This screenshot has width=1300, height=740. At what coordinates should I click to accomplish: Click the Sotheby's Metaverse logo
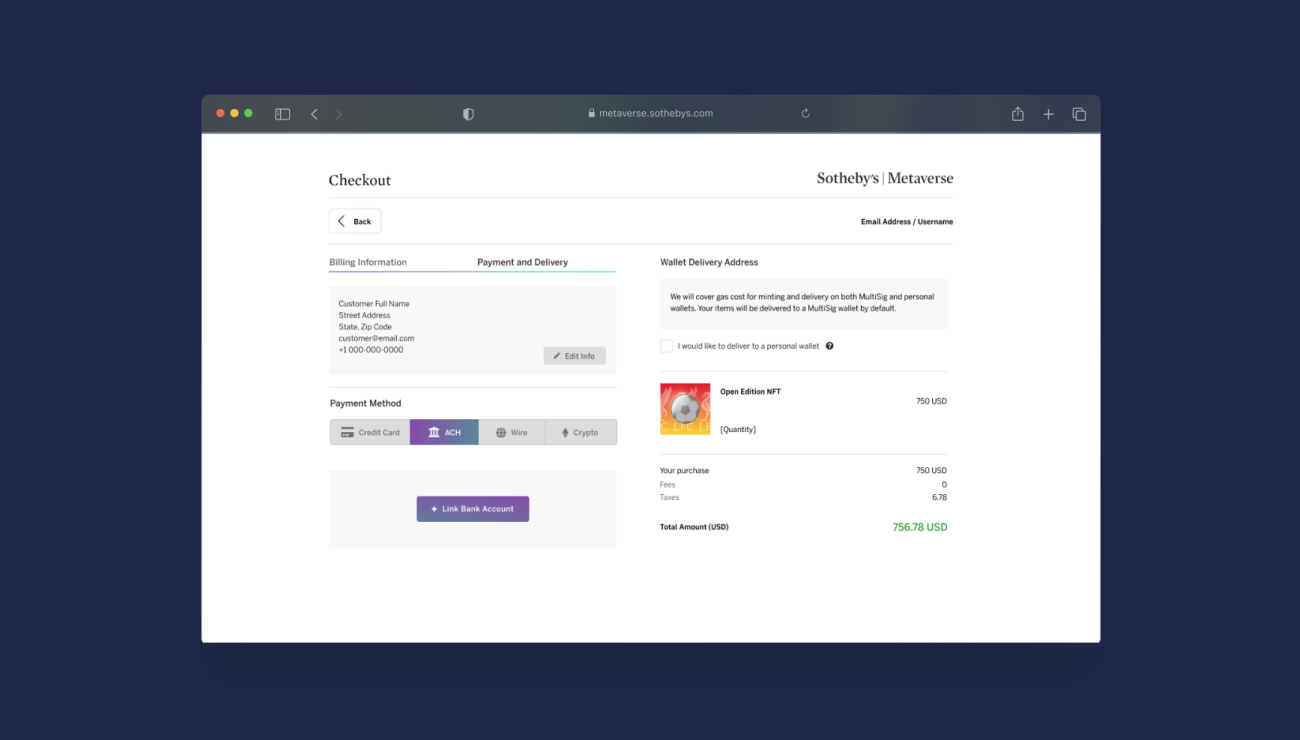885,178
